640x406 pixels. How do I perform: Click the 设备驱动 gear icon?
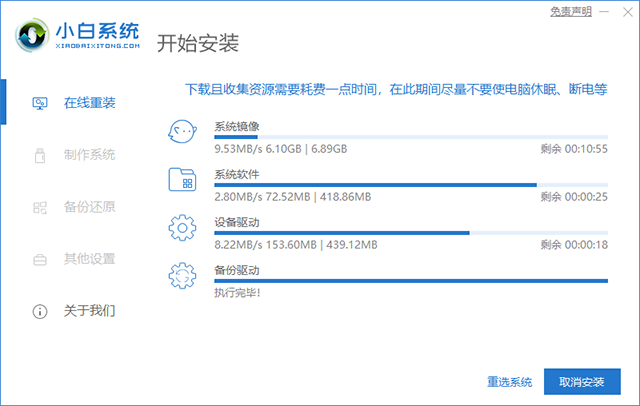tap(182, 229)
